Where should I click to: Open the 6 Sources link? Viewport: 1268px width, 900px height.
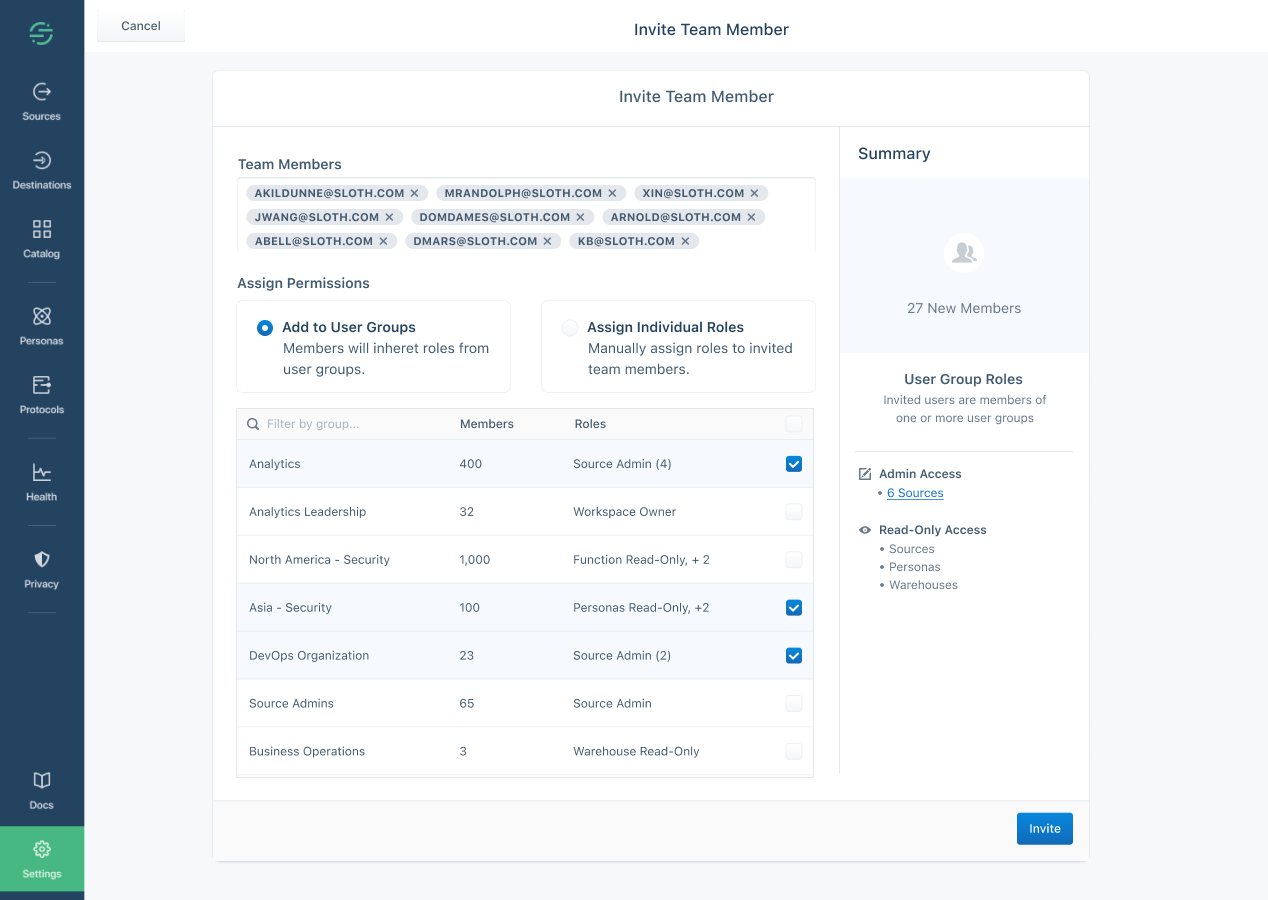pos(915,493)
